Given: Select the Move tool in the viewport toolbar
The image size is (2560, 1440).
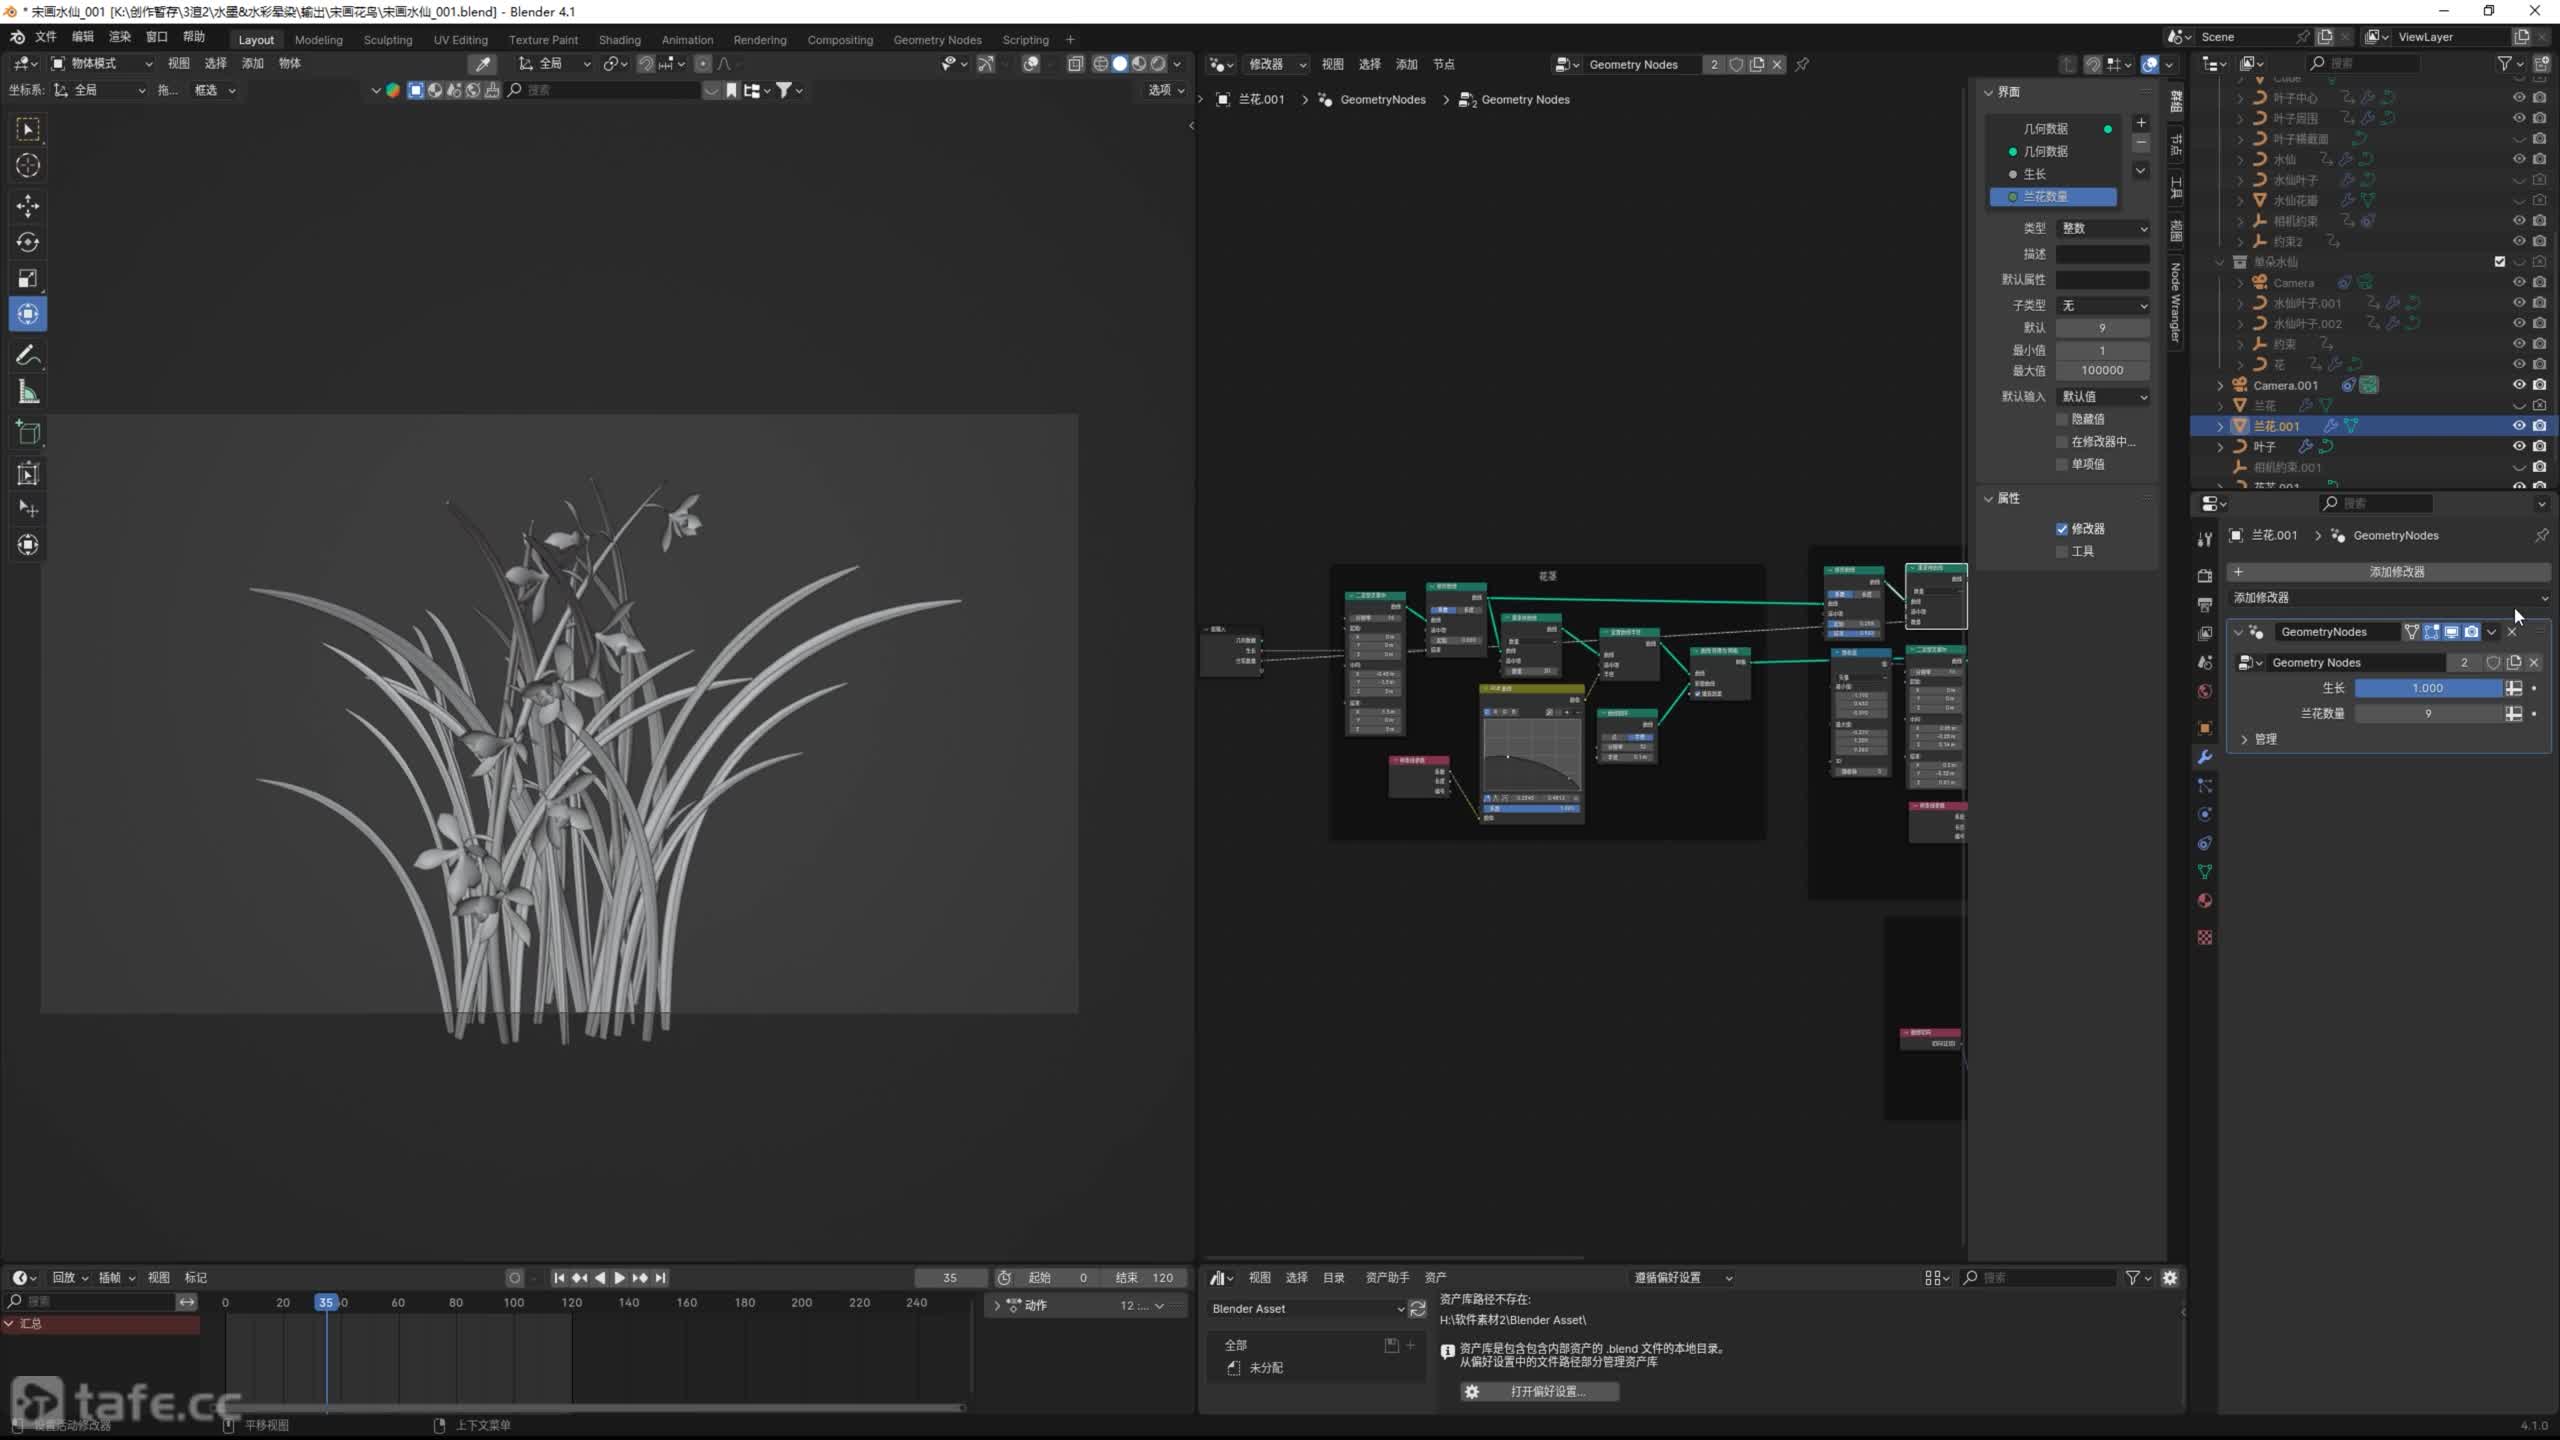Looking at the screenshot, I should pyautogui.click(x=28, y=206).
